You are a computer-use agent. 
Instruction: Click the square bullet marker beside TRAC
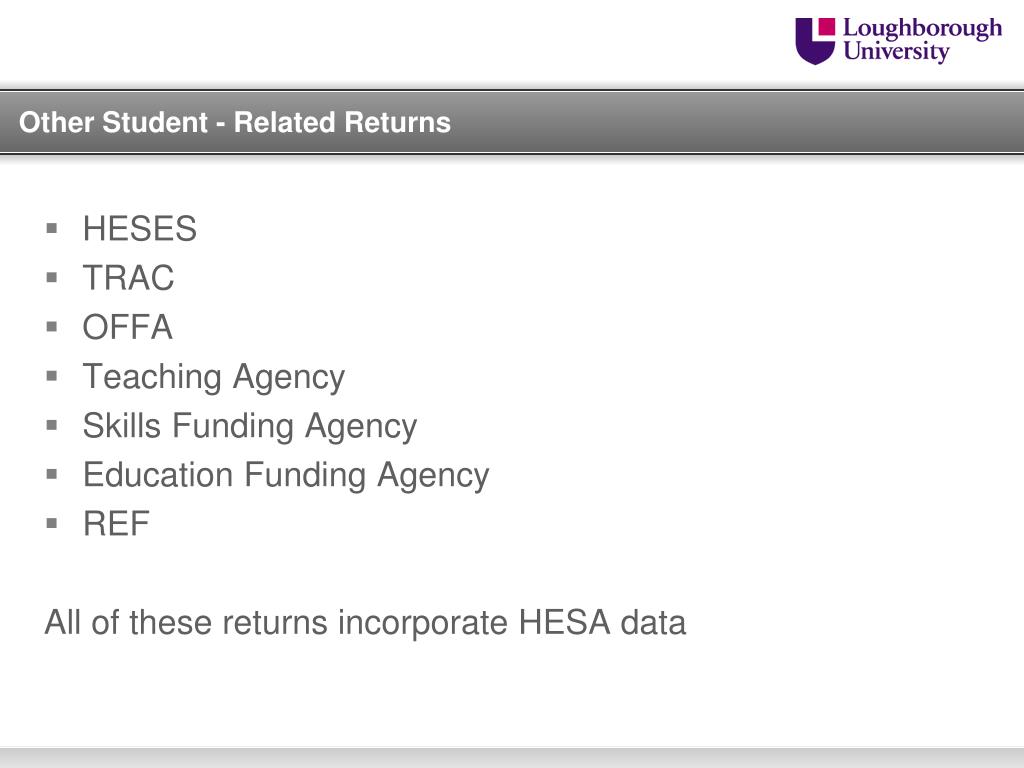(52, 278)
